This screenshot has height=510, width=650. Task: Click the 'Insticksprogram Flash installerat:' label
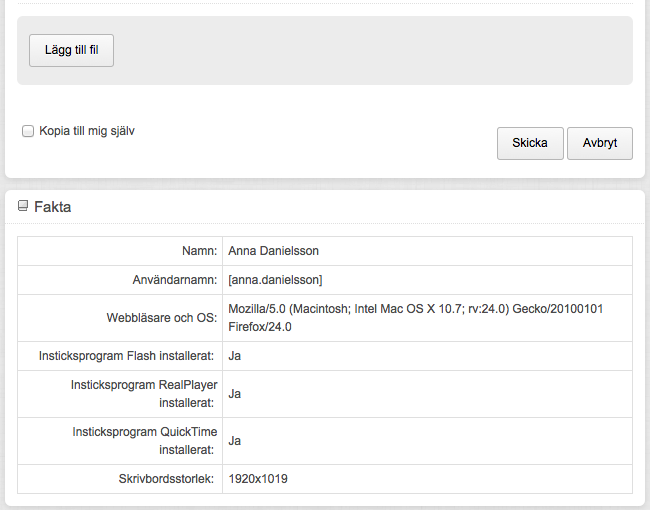(126, 356)
